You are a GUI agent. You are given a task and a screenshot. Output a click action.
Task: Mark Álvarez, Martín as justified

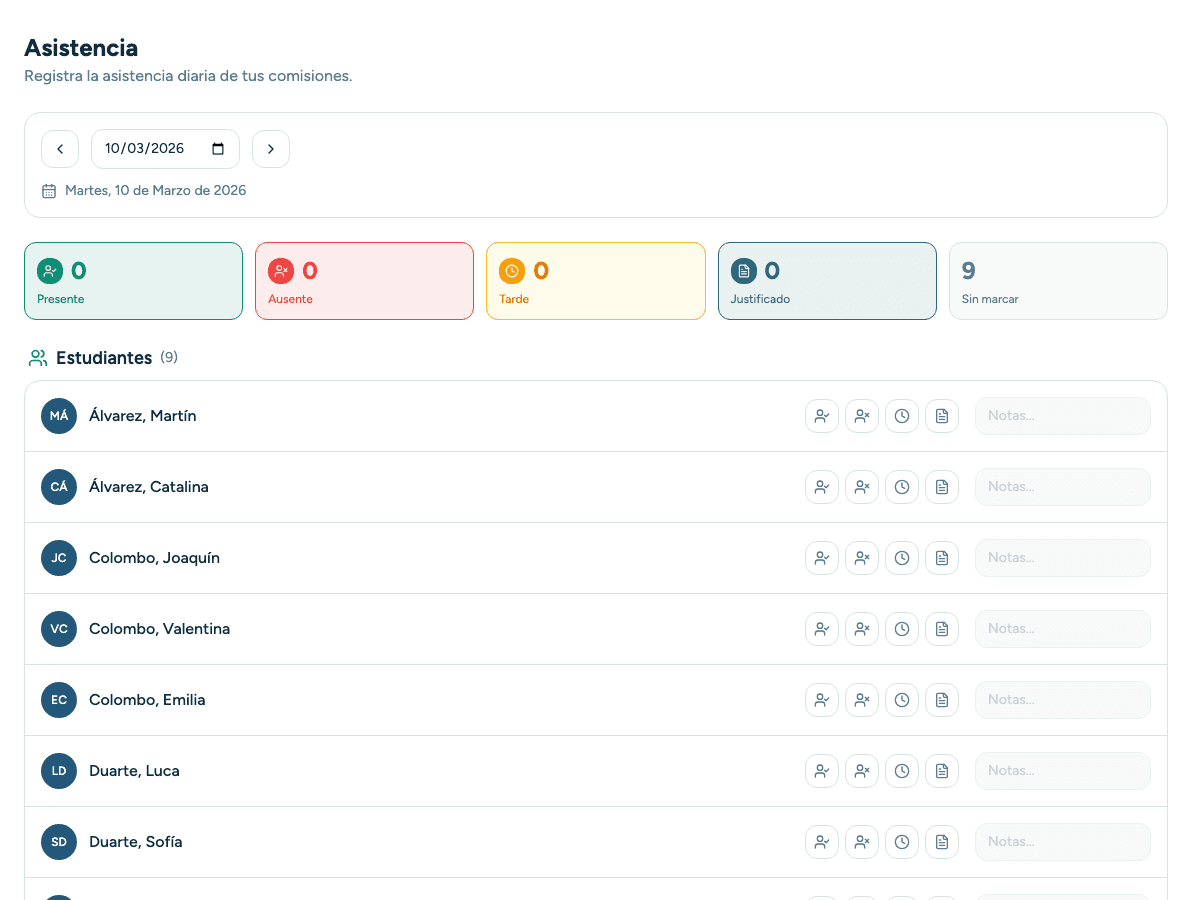pyautogui.click(x=942, y=416)
